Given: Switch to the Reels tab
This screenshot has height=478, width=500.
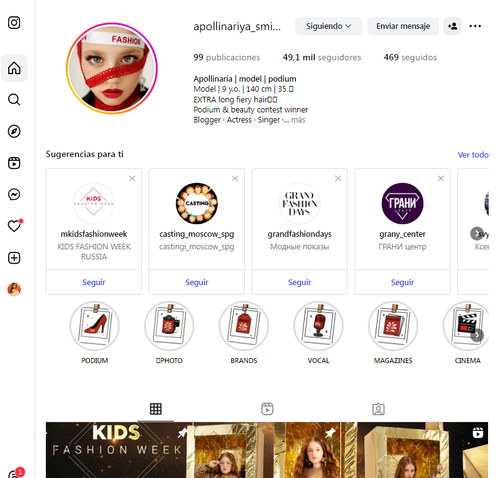Looking at the screenshot, I should 267,409.
